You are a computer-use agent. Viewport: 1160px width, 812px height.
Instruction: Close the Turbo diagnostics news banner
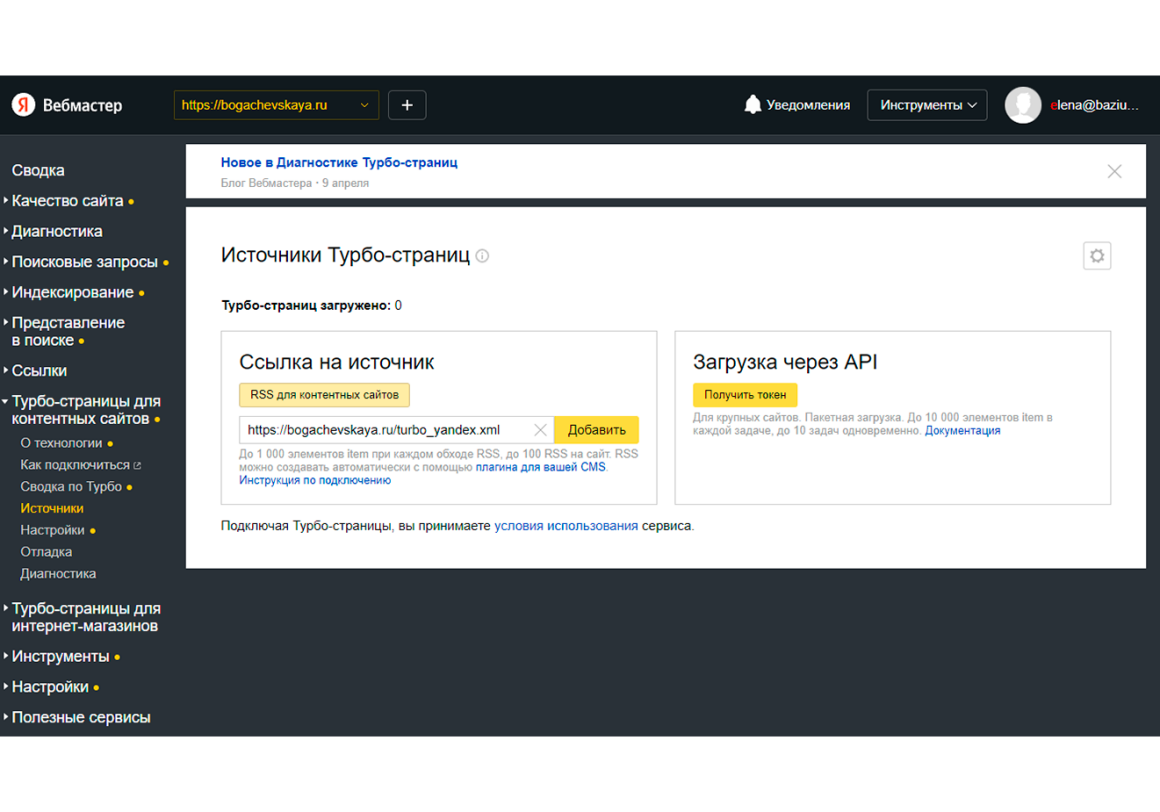tap(1114, 172)
